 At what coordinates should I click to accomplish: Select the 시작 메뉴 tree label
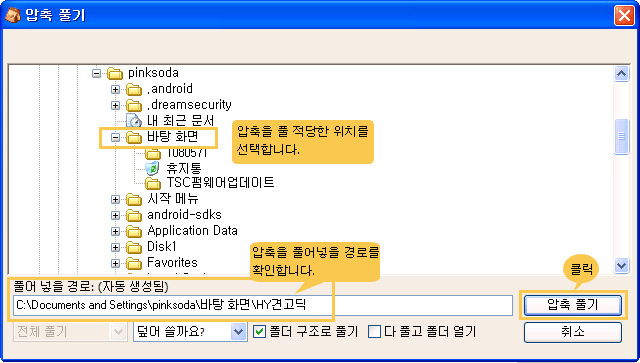point(173,199)
